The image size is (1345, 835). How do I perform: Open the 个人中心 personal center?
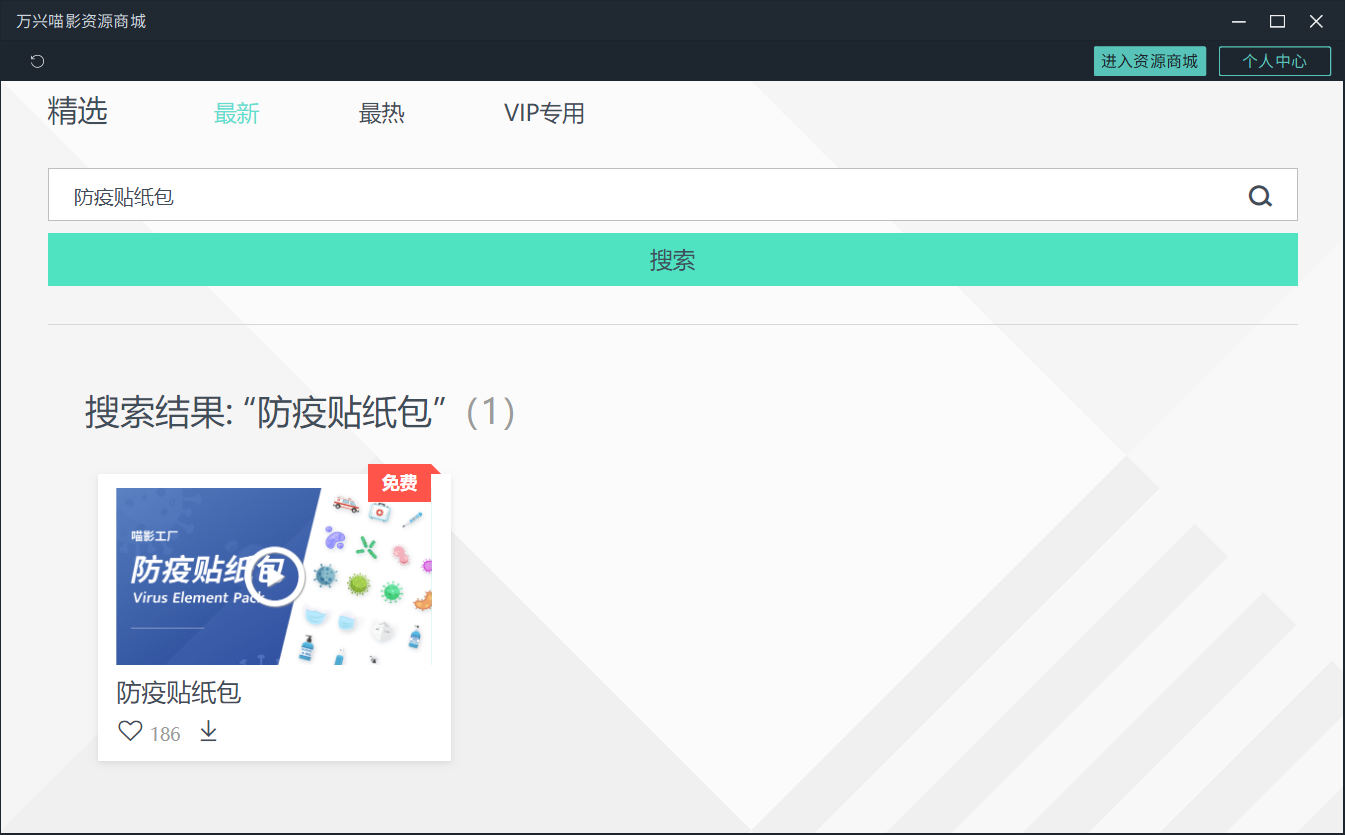click(x=1275, y=61)
